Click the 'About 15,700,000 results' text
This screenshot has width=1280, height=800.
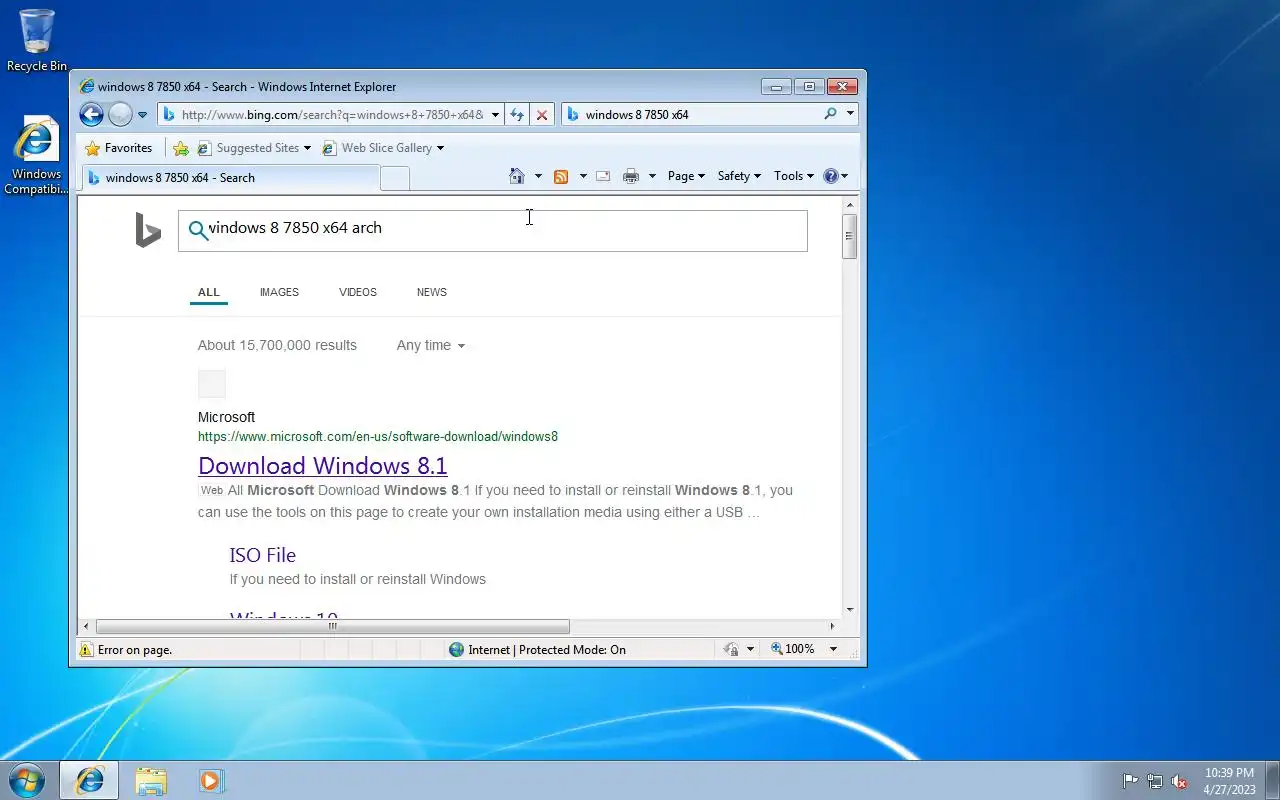click(x=277, y=345)
